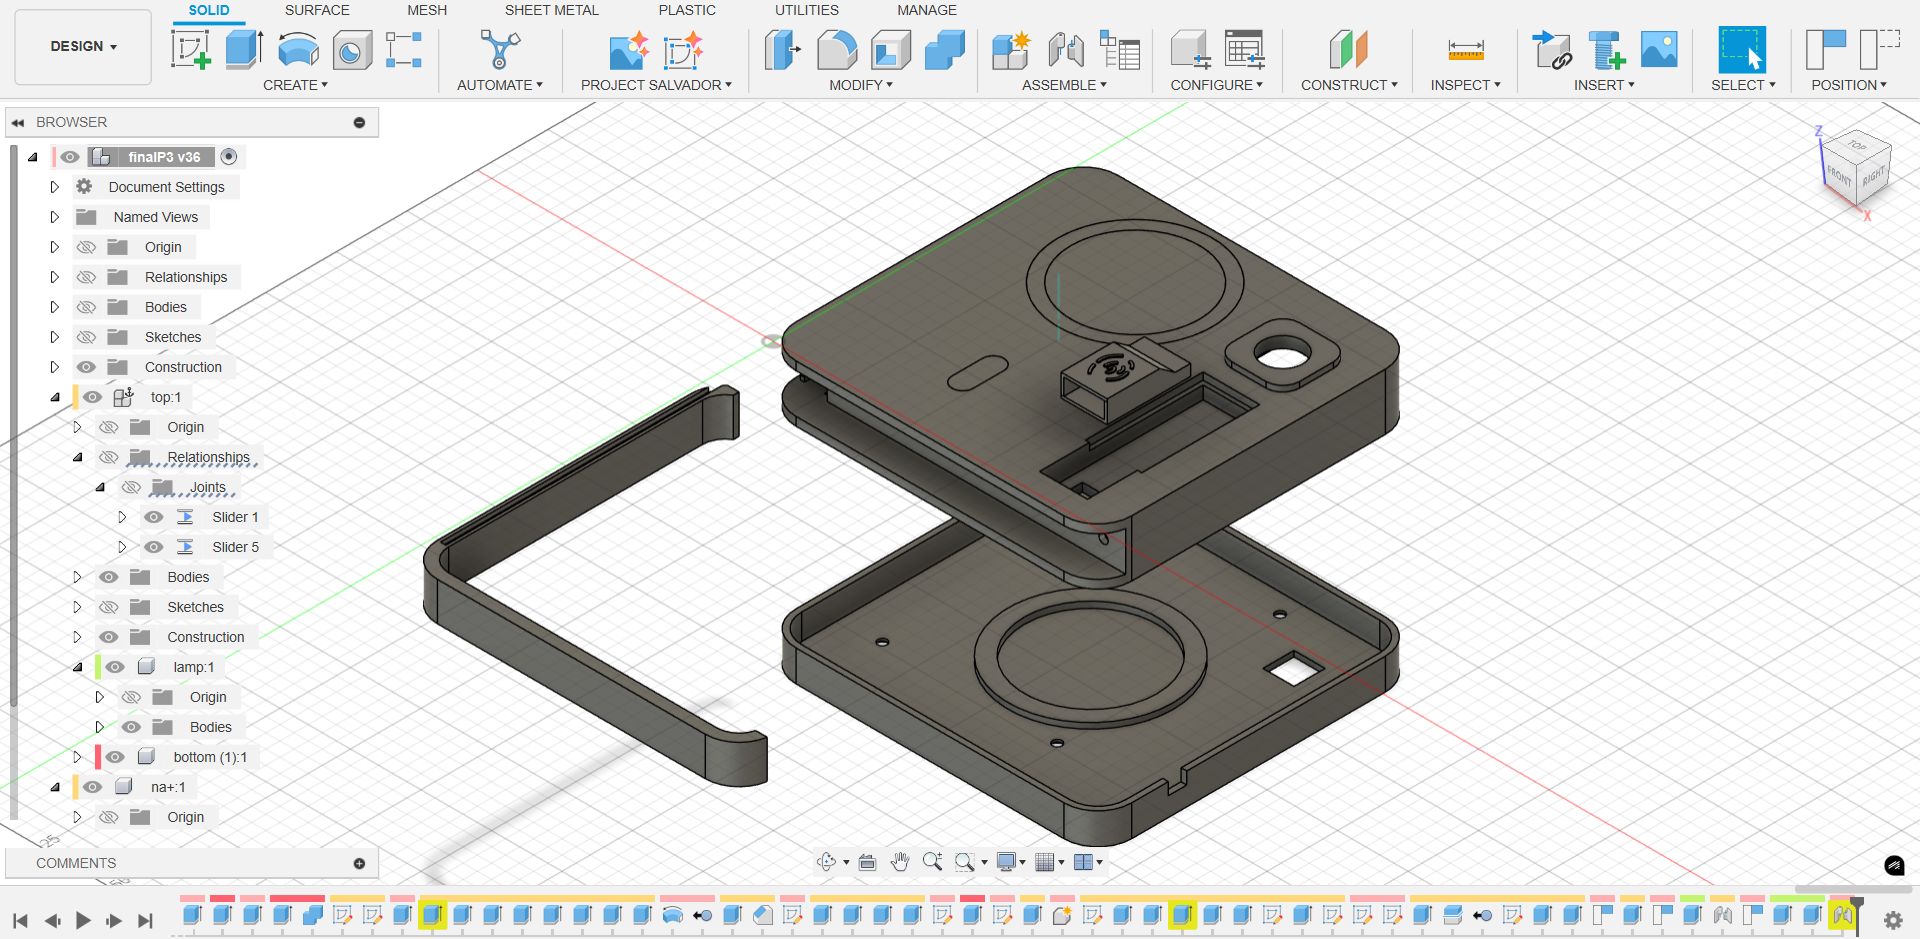Select the Combine tool
1920x939 pixels.
tap(945, 49)
